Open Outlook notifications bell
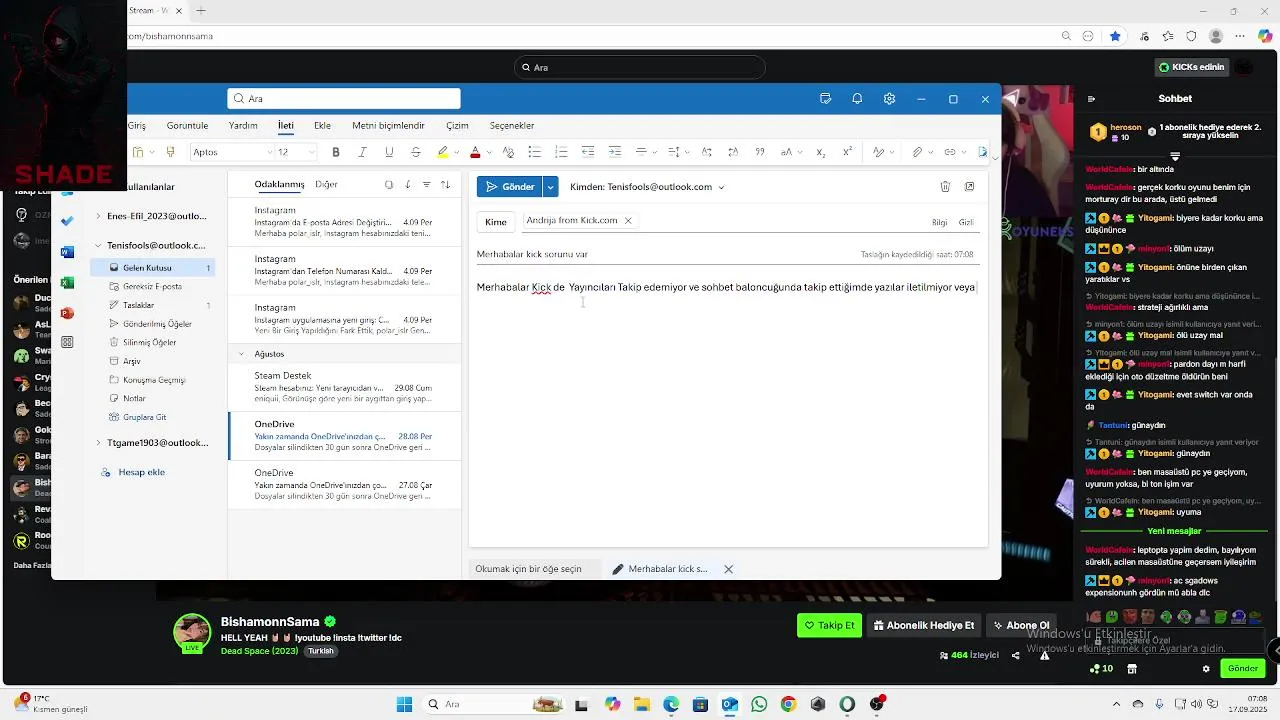Viewport: 1280px width, 720px height. click(x=857, y=99)
